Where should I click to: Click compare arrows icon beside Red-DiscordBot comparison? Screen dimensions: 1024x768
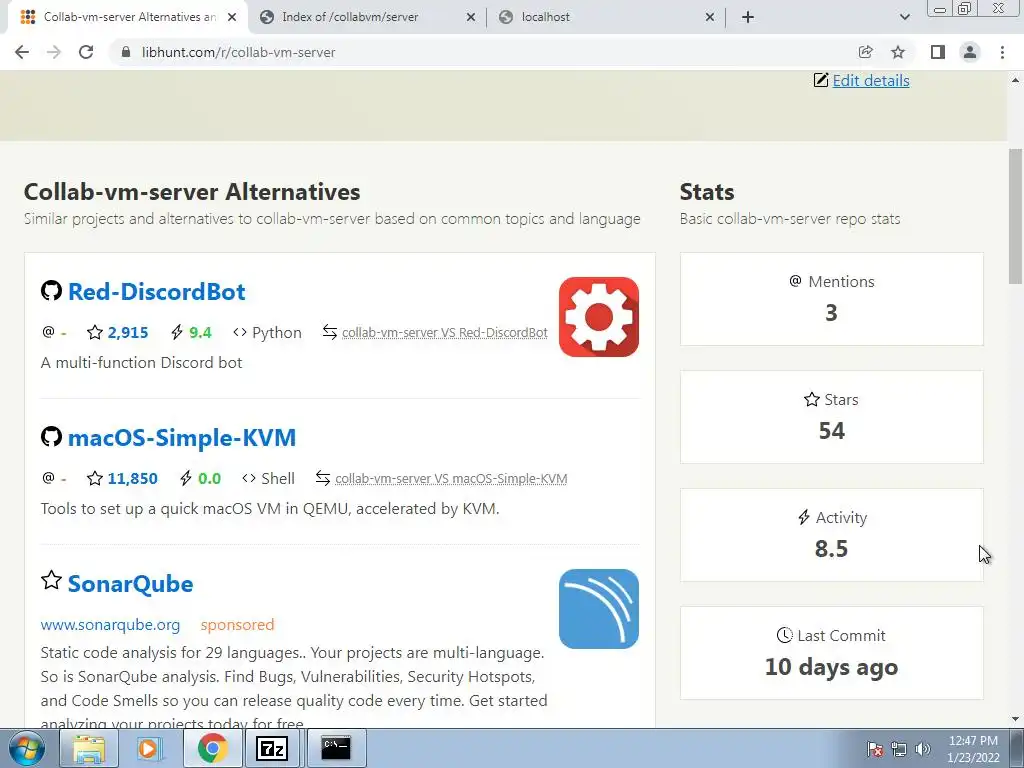pyautogui.click(x=330, y=332)
